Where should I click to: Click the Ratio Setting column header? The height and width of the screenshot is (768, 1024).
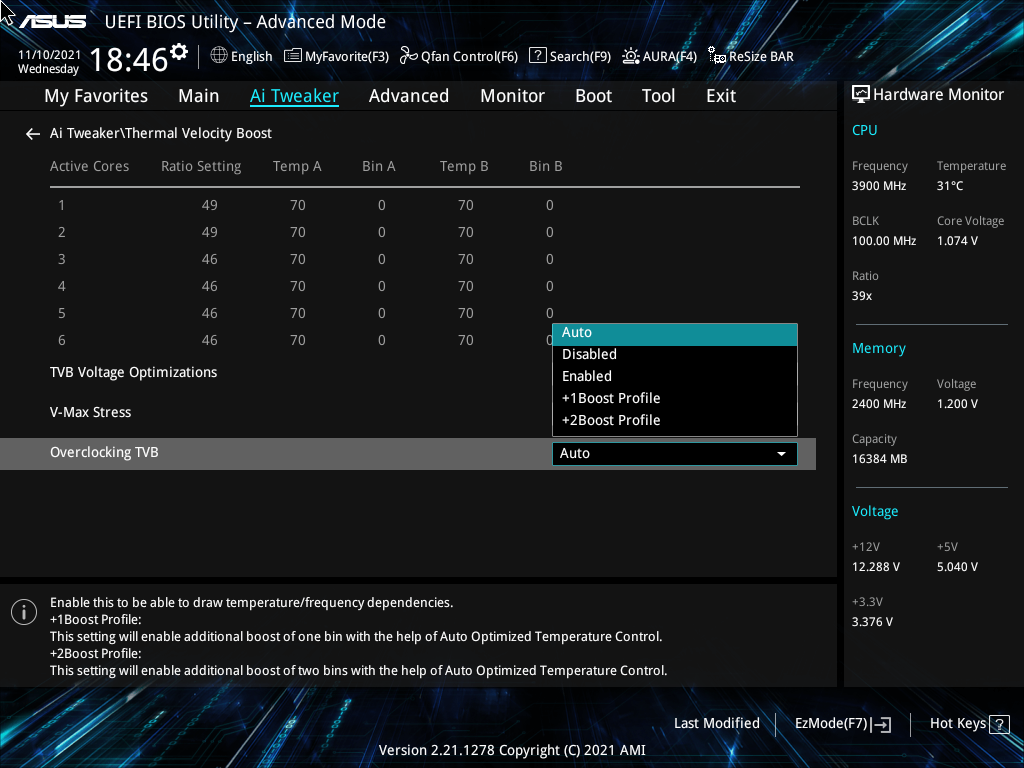click(x=201, y=167)
